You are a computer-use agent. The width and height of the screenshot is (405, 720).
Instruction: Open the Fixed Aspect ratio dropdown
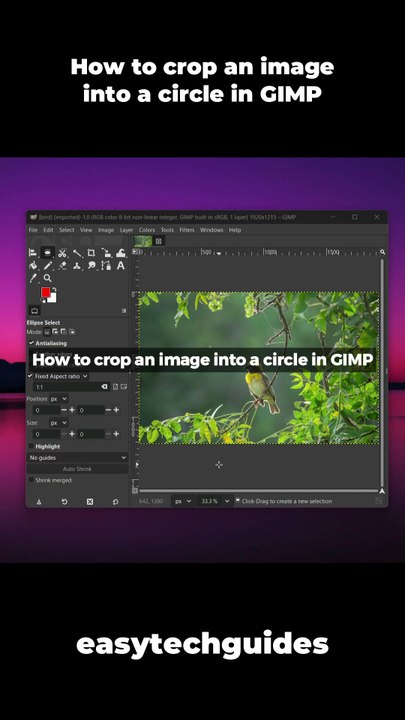(62, 376)
